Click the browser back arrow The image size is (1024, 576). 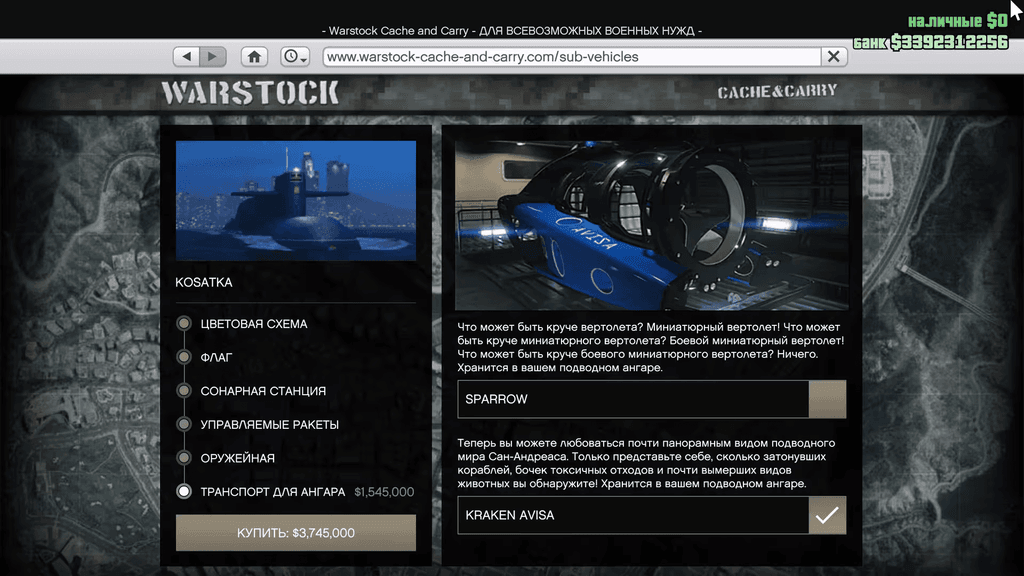coord(187,57)
